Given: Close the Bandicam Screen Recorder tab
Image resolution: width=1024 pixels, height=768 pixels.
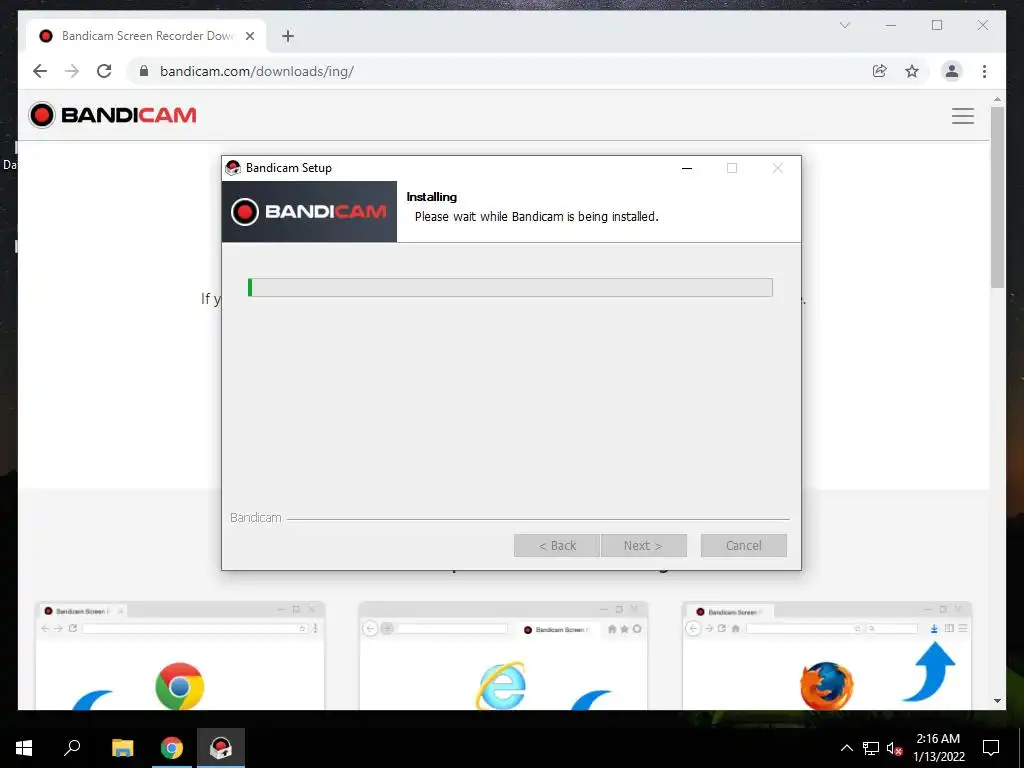Looking at the screenshot, I should click(x=249, y=36).
